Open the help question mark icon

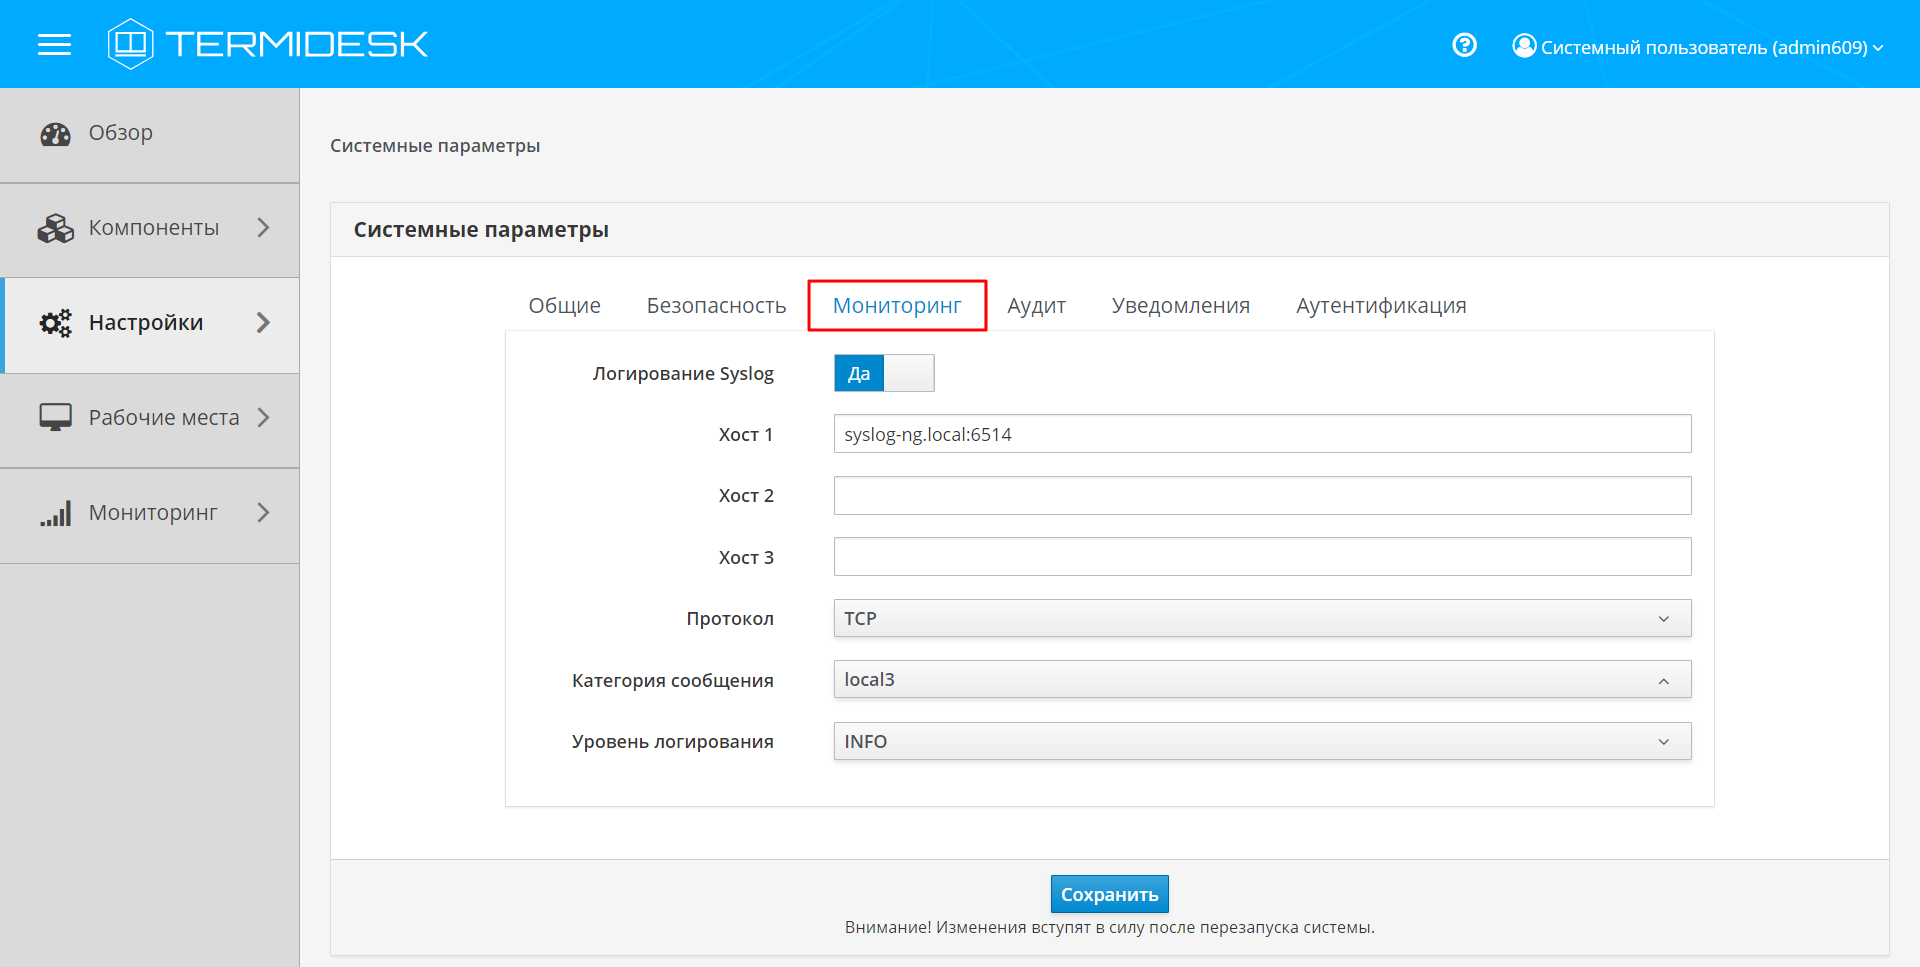coord(1464,45)
